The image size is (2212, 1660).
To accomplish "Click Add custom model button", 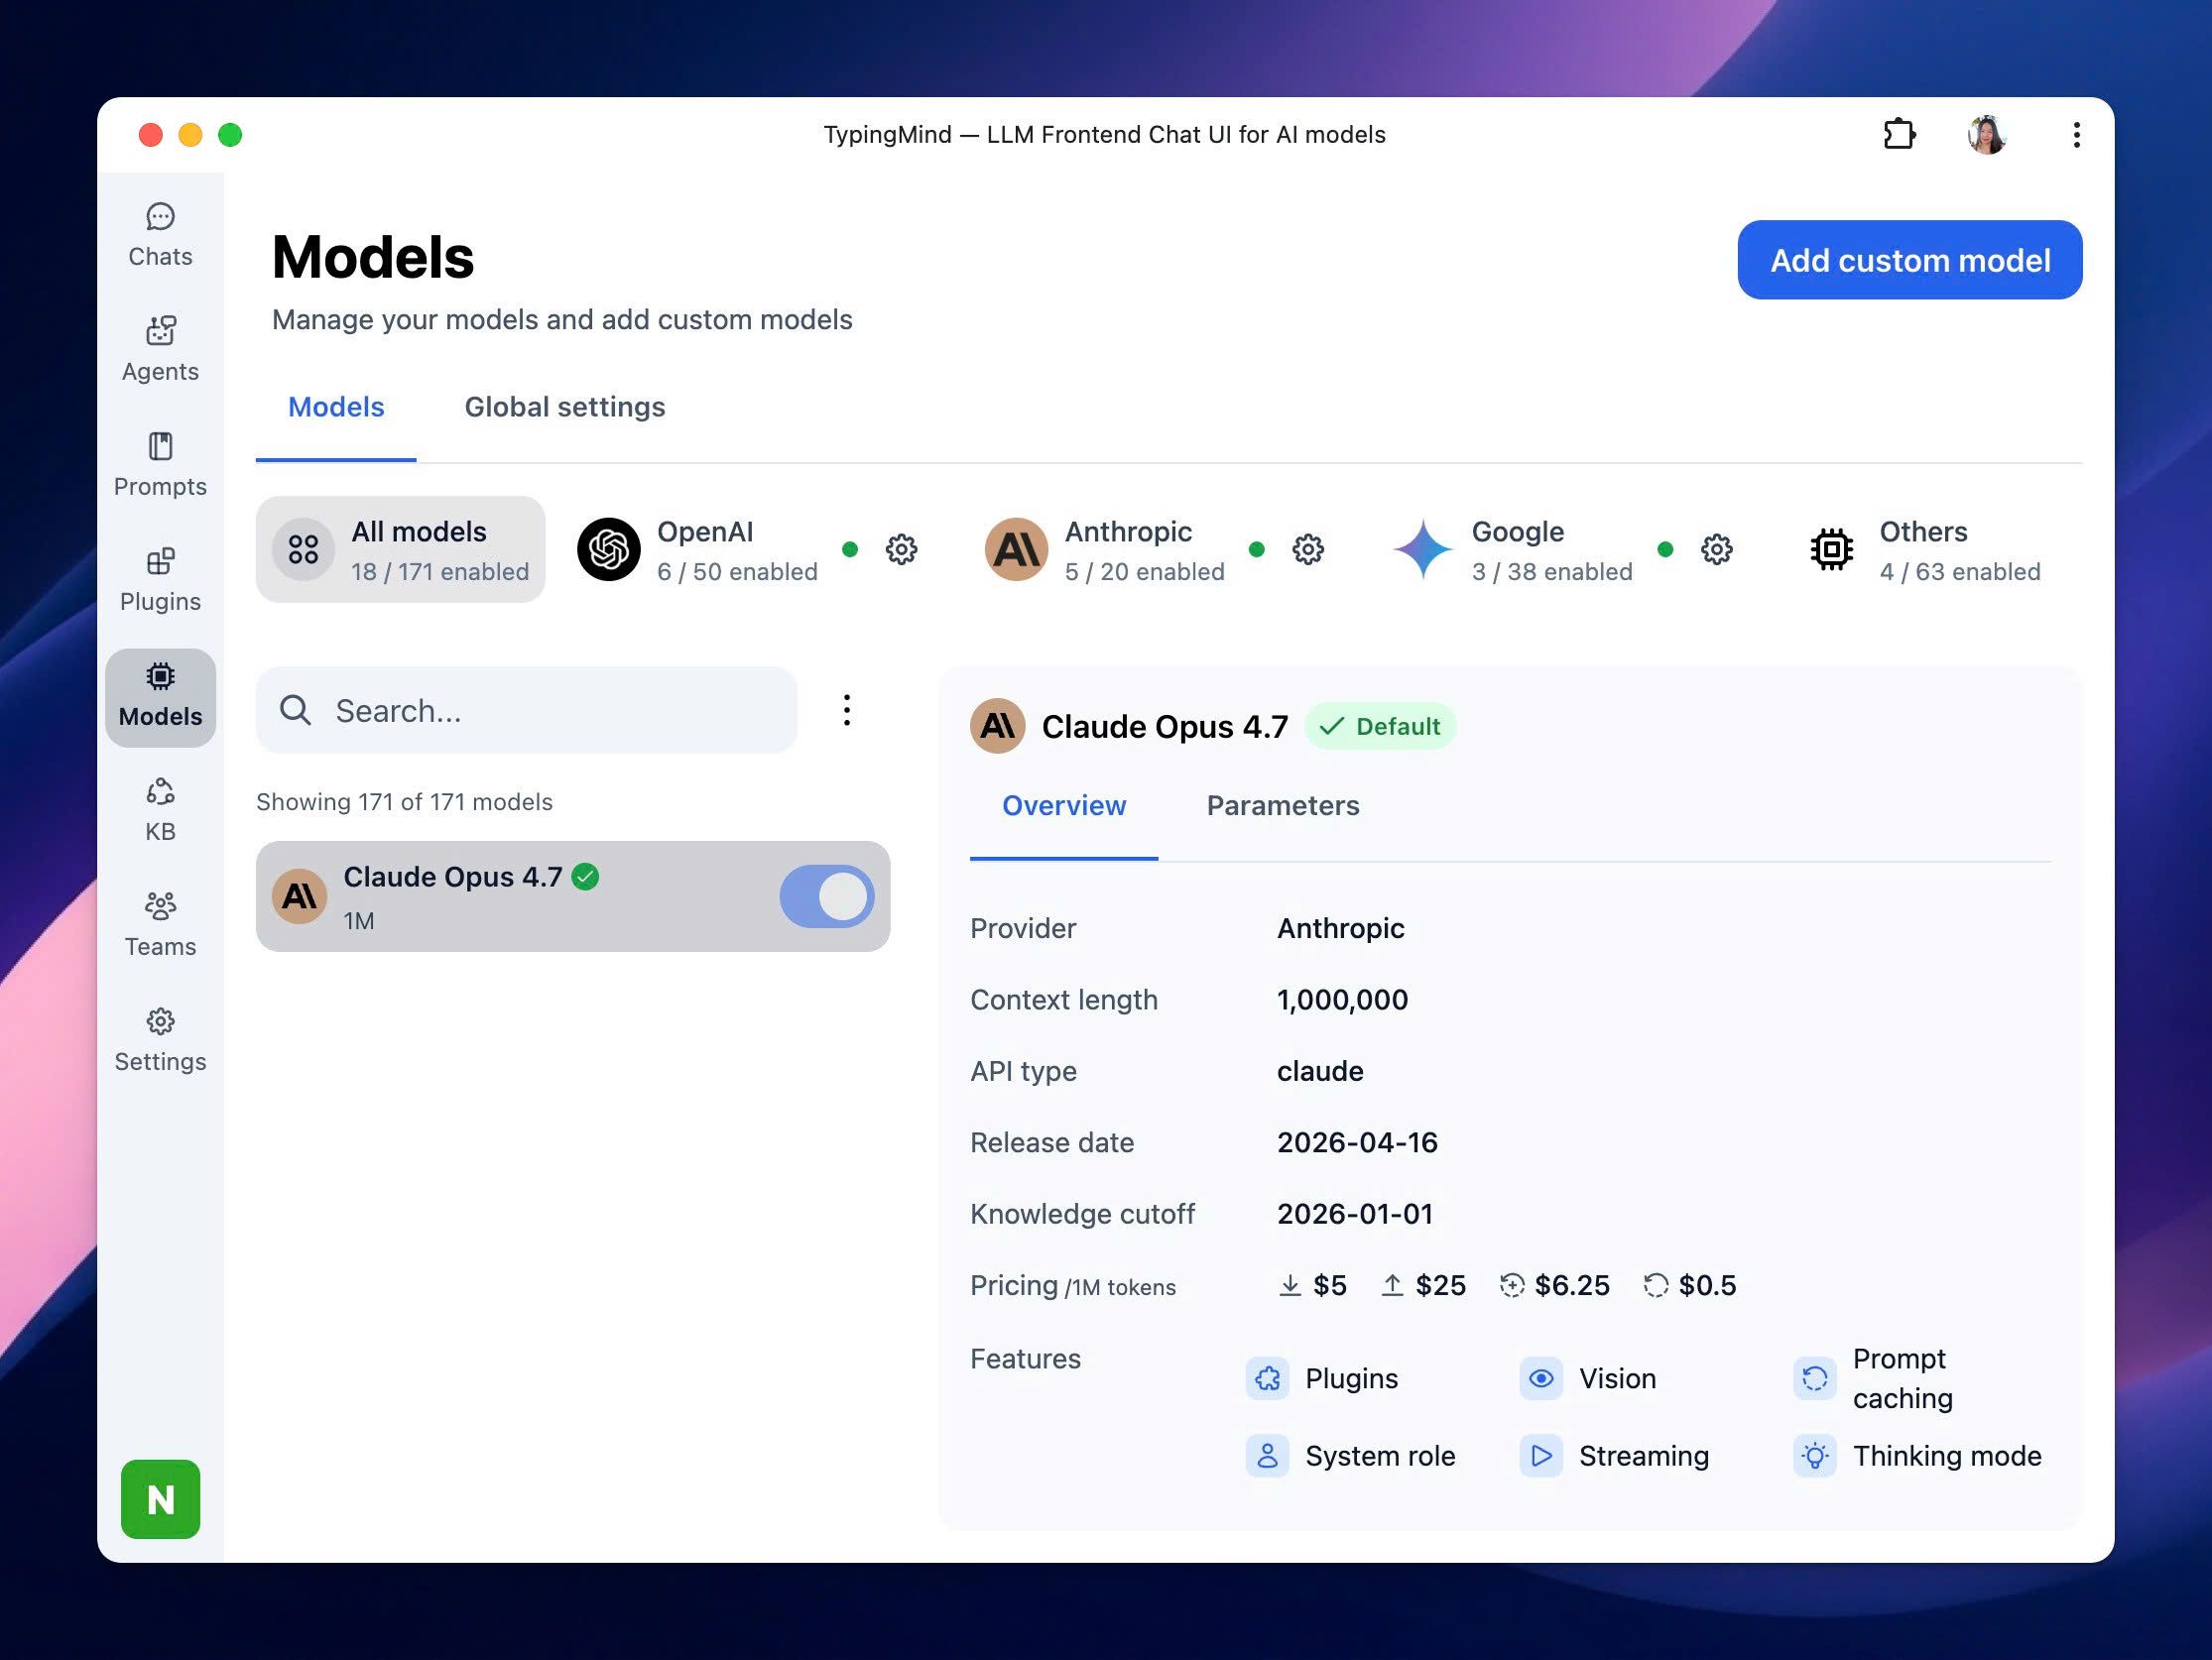I will 1909,260.
